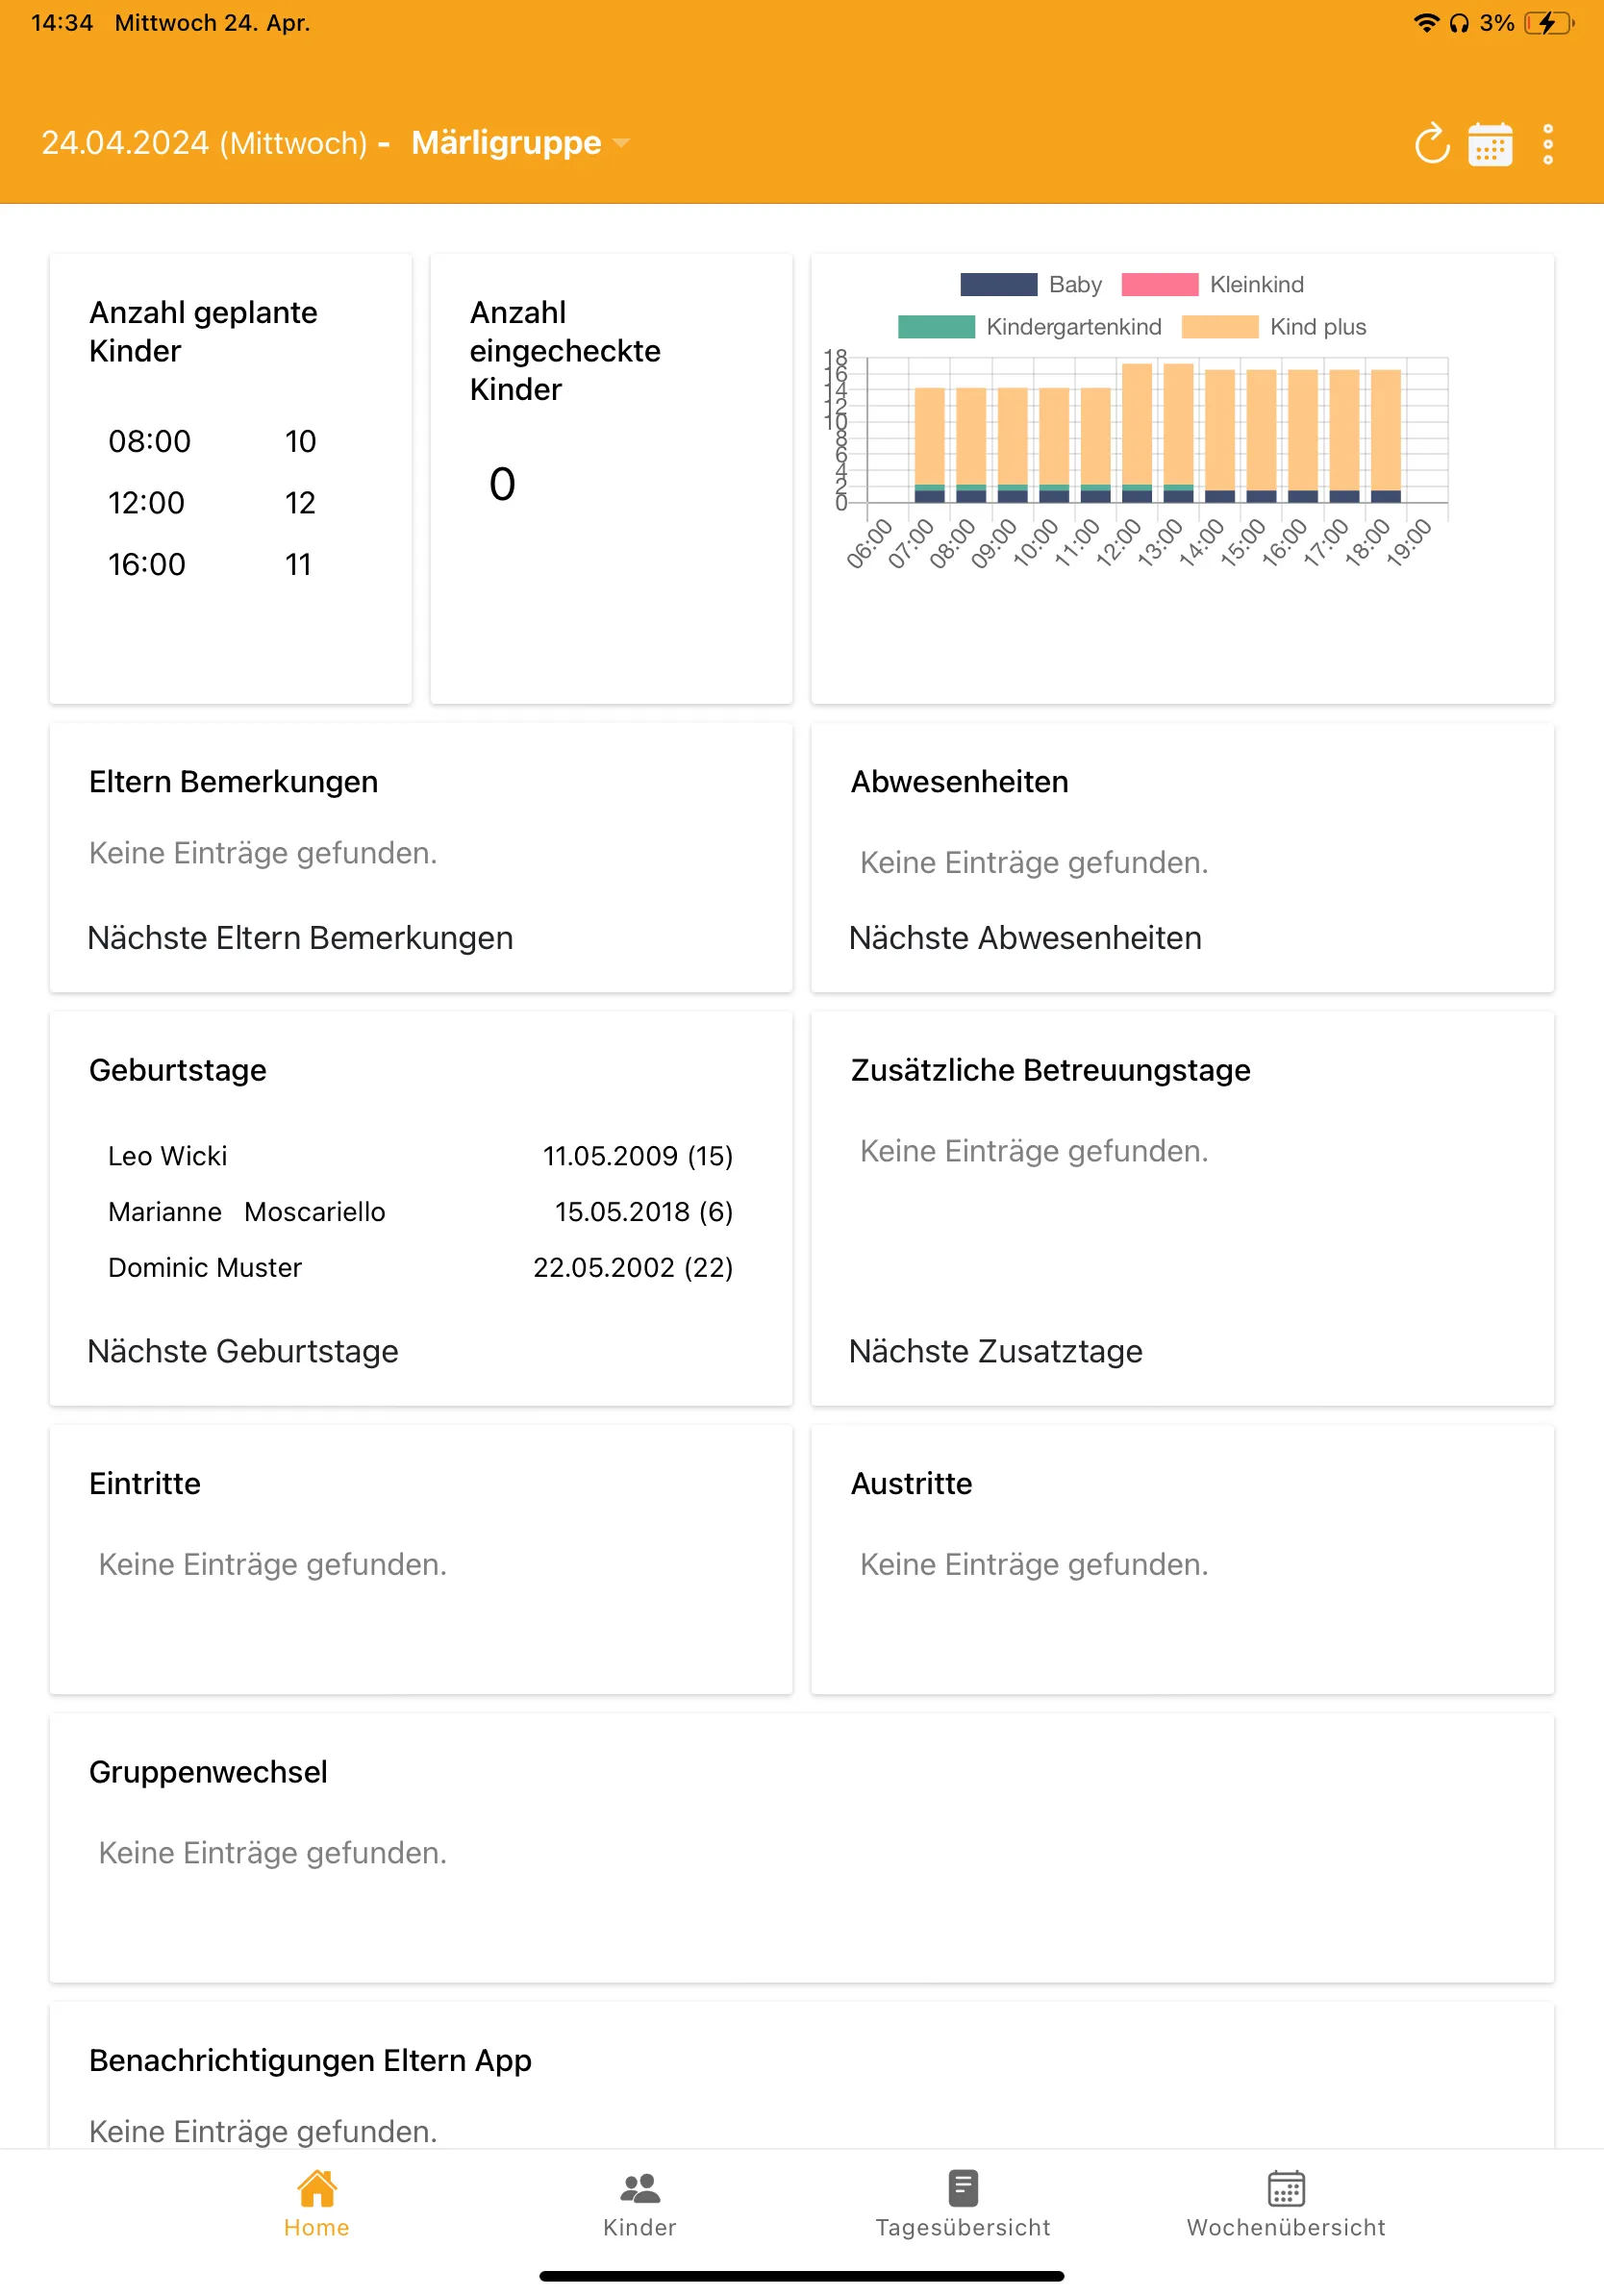Screen dimensions: 1604x2296
Task: Tap the Zusätzliche Betreuungstage card title
Action: 1050,1070
